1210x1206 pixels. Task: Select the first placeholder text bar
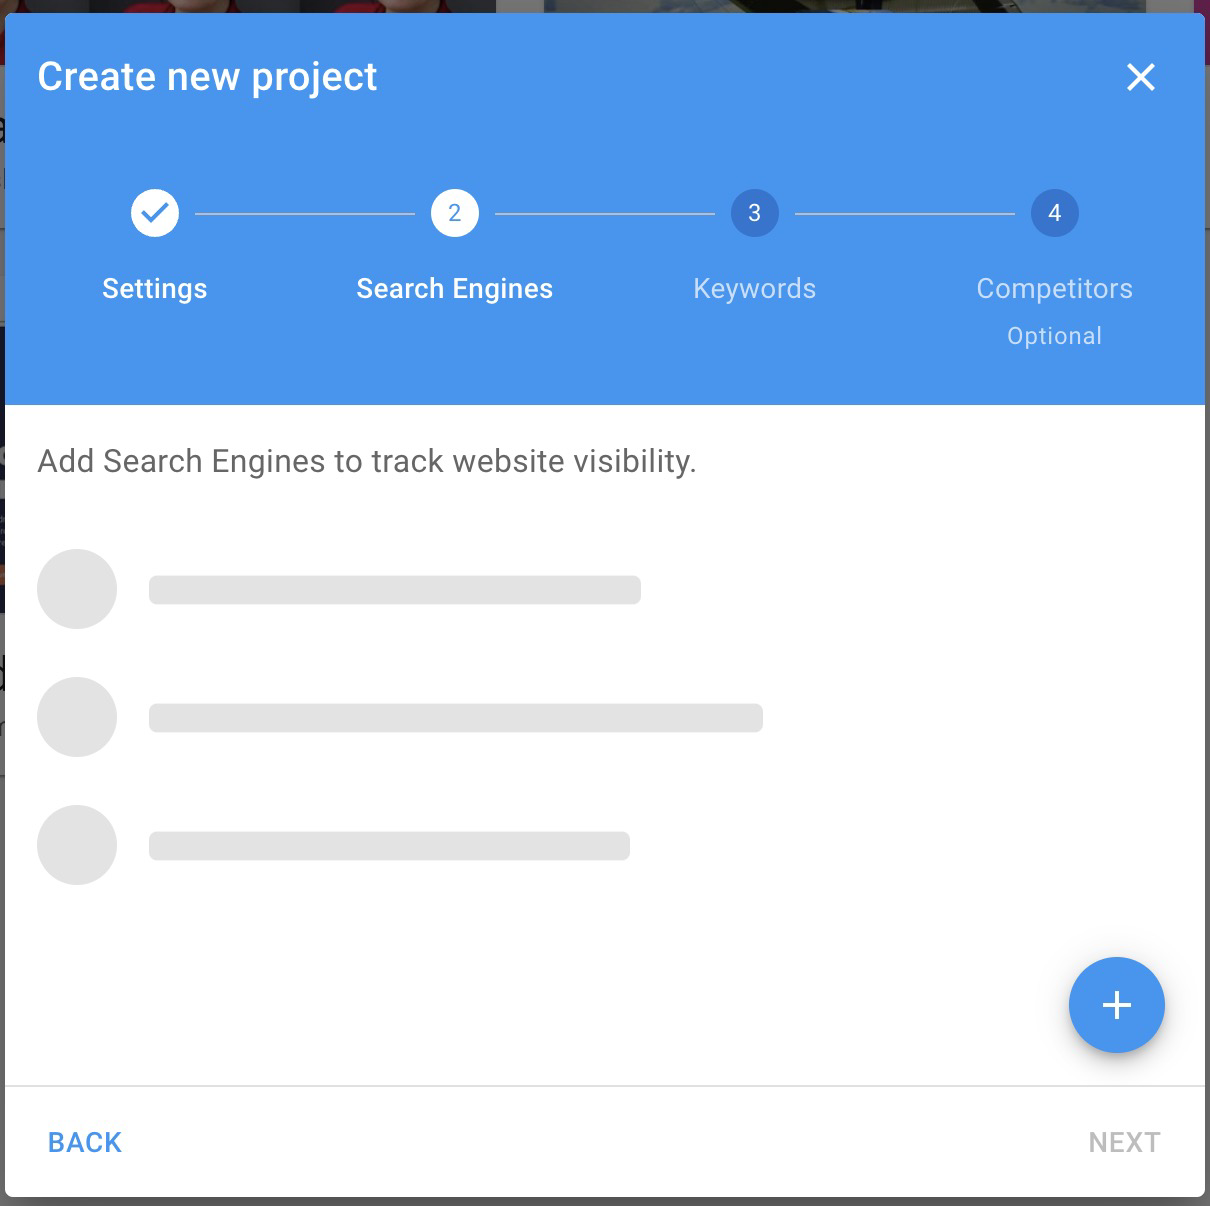395,590
